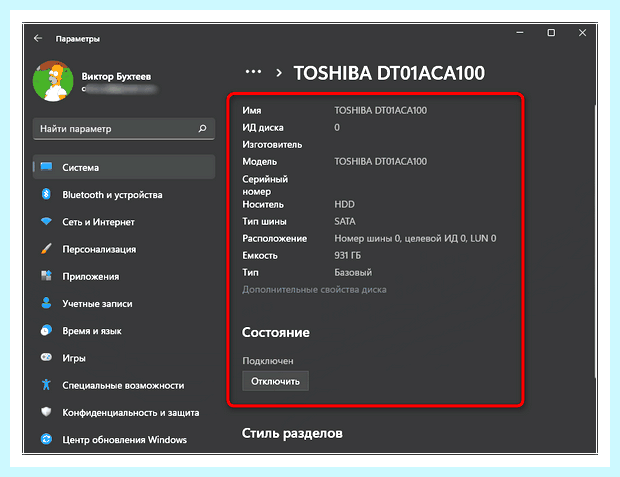Click the paintbrush Персонализация icon
The height and width of the screenshot is (477, 620).
click(x=46, y=249)
